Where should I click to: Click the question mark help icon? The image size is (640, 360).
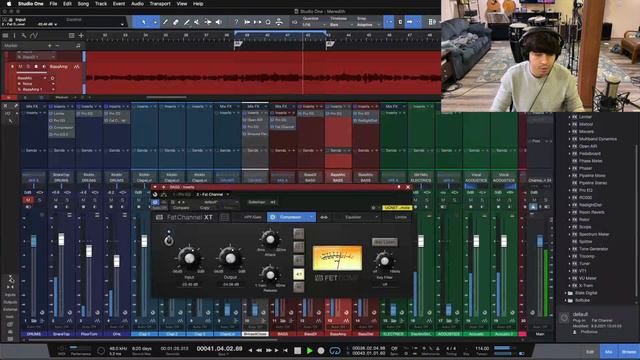coord(236,22)
